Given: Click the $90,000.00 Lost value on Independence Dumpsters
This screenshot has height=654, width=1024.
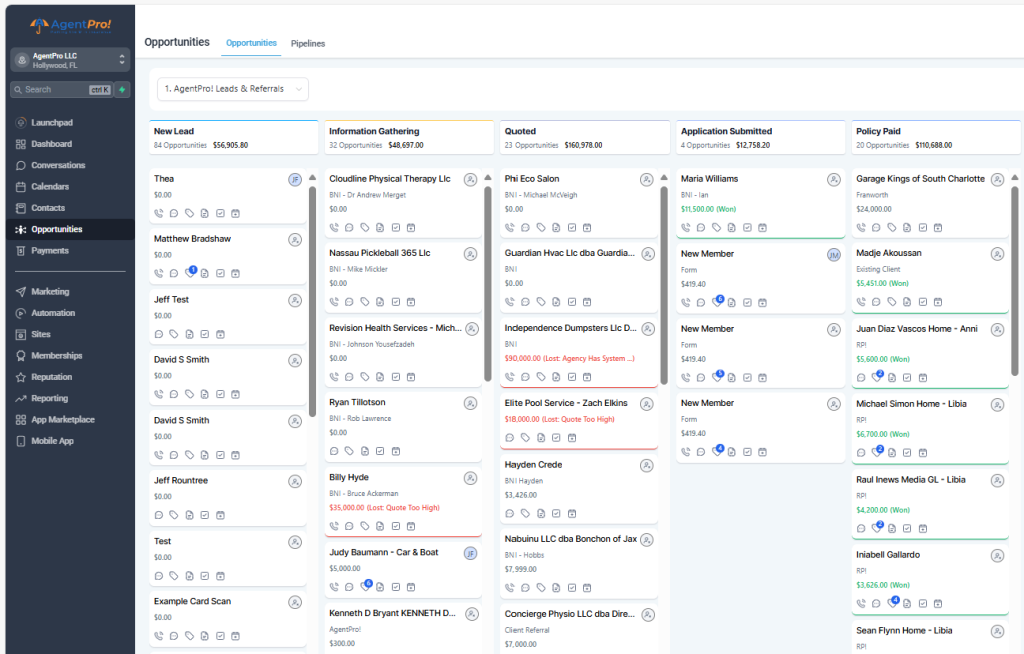Looking at the screenshot, I should [569, 359].
